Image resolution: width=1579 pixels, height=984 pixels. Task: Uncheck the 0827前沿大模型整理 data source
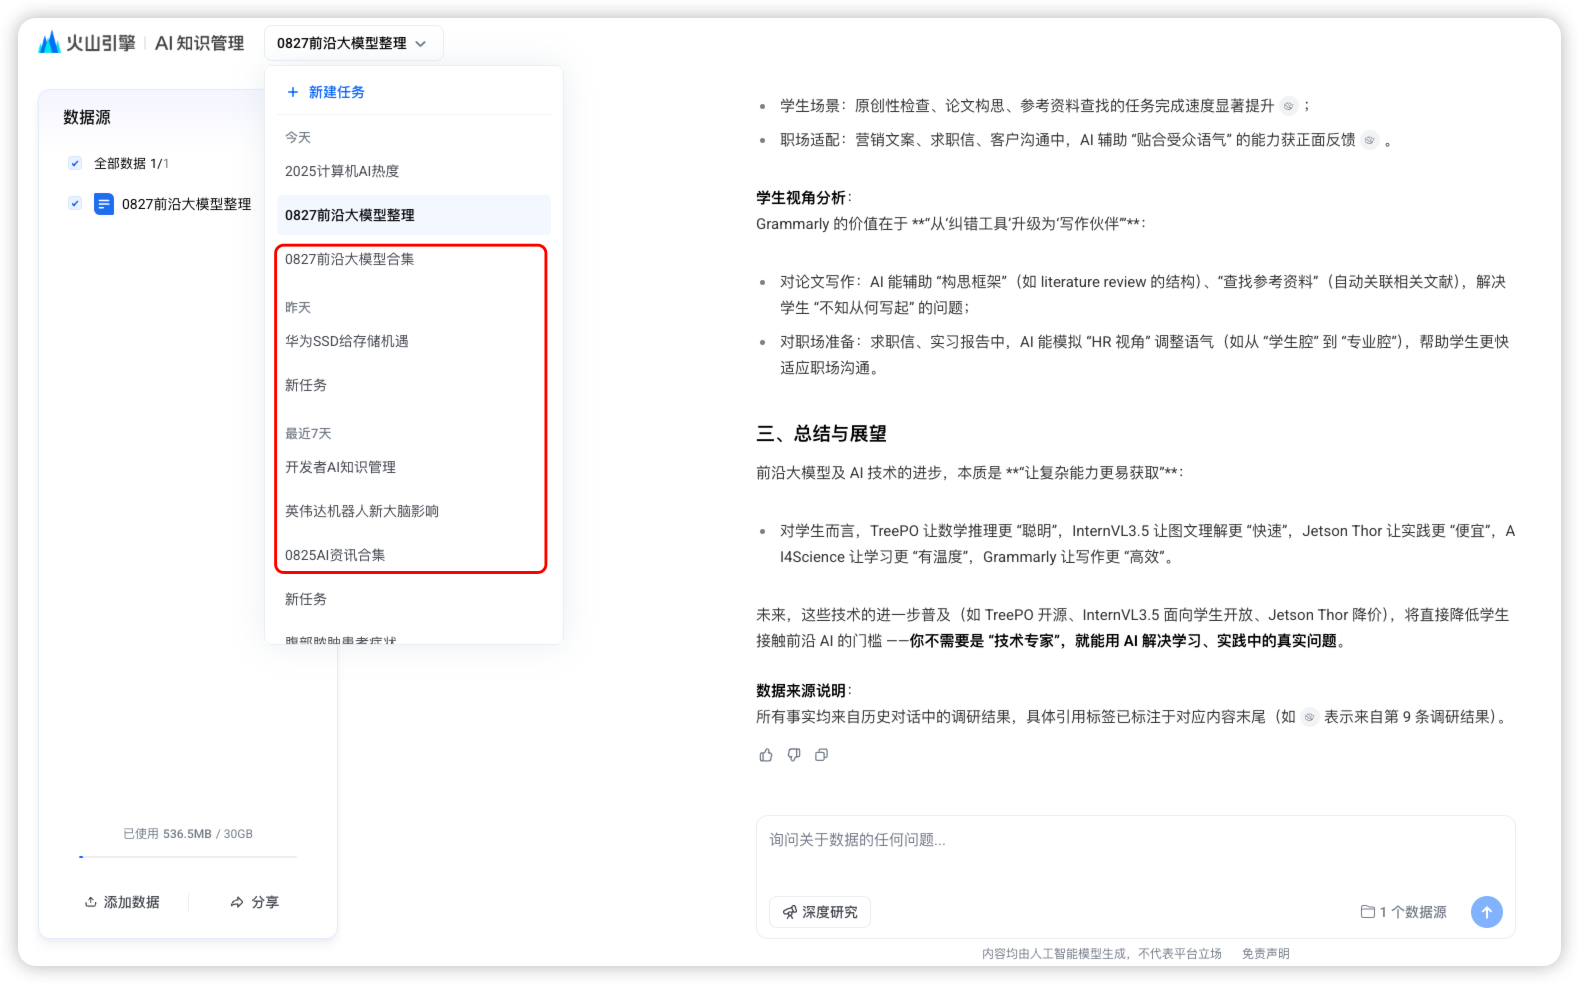75,204
